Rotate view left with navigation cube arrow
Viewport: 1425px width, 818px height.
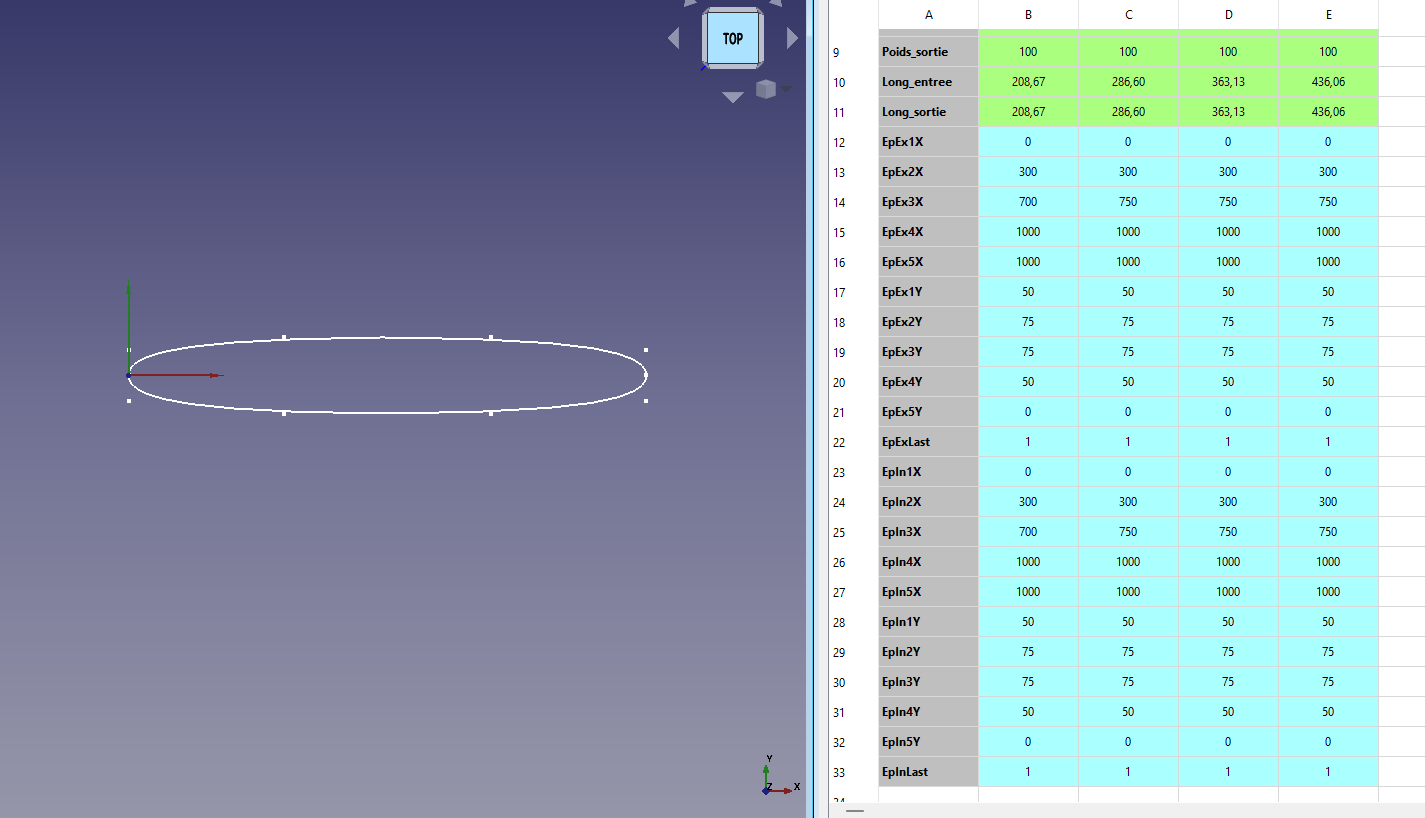[x=673, y=38]
